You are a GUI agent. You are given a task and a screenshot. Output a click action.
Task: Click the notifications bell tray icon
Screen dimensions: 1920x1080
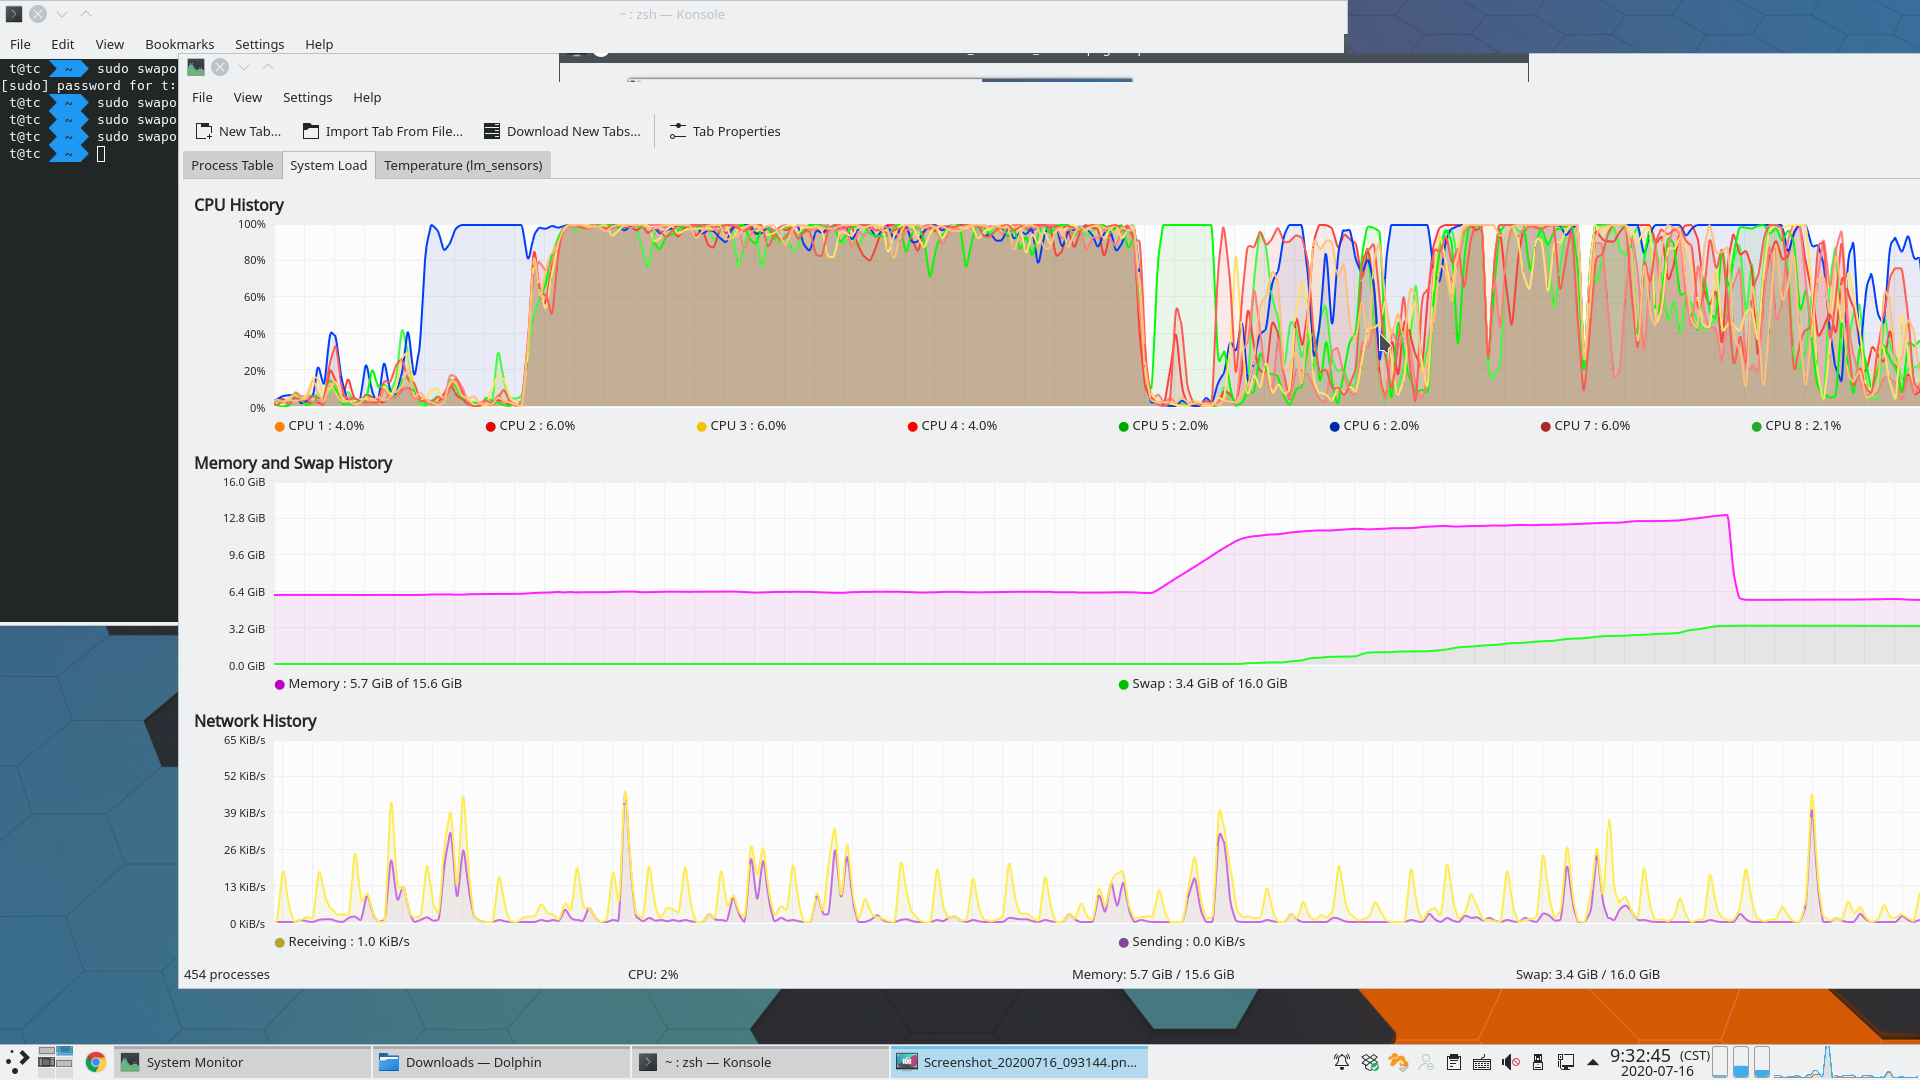[1342, 1063]
